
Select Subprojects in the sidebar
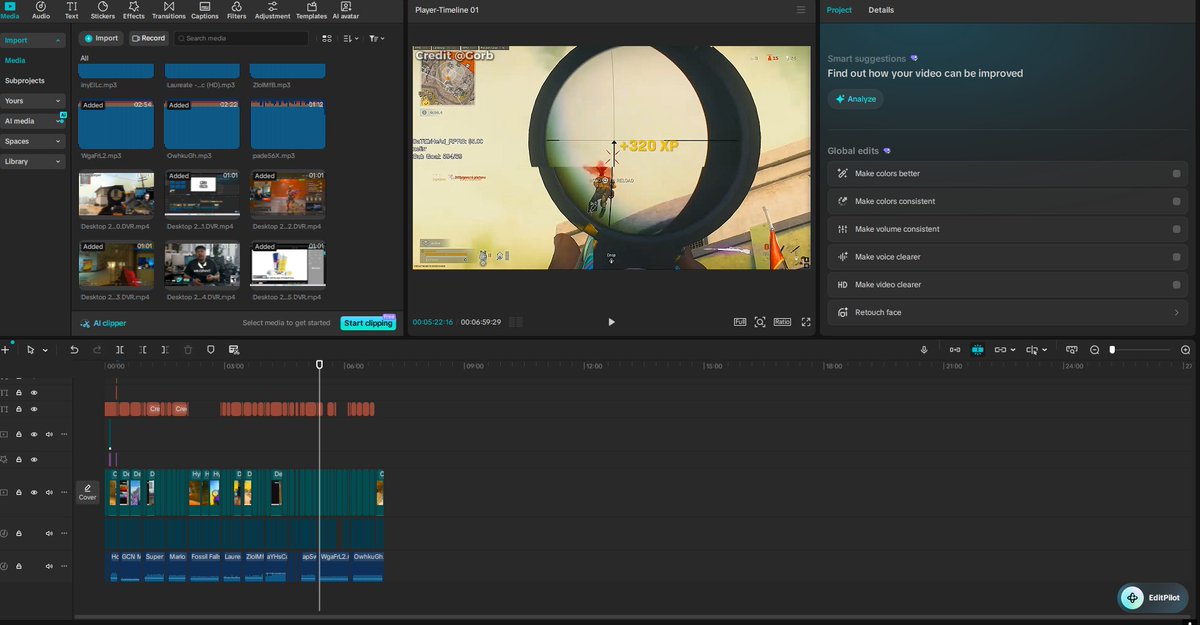(25, 80)
